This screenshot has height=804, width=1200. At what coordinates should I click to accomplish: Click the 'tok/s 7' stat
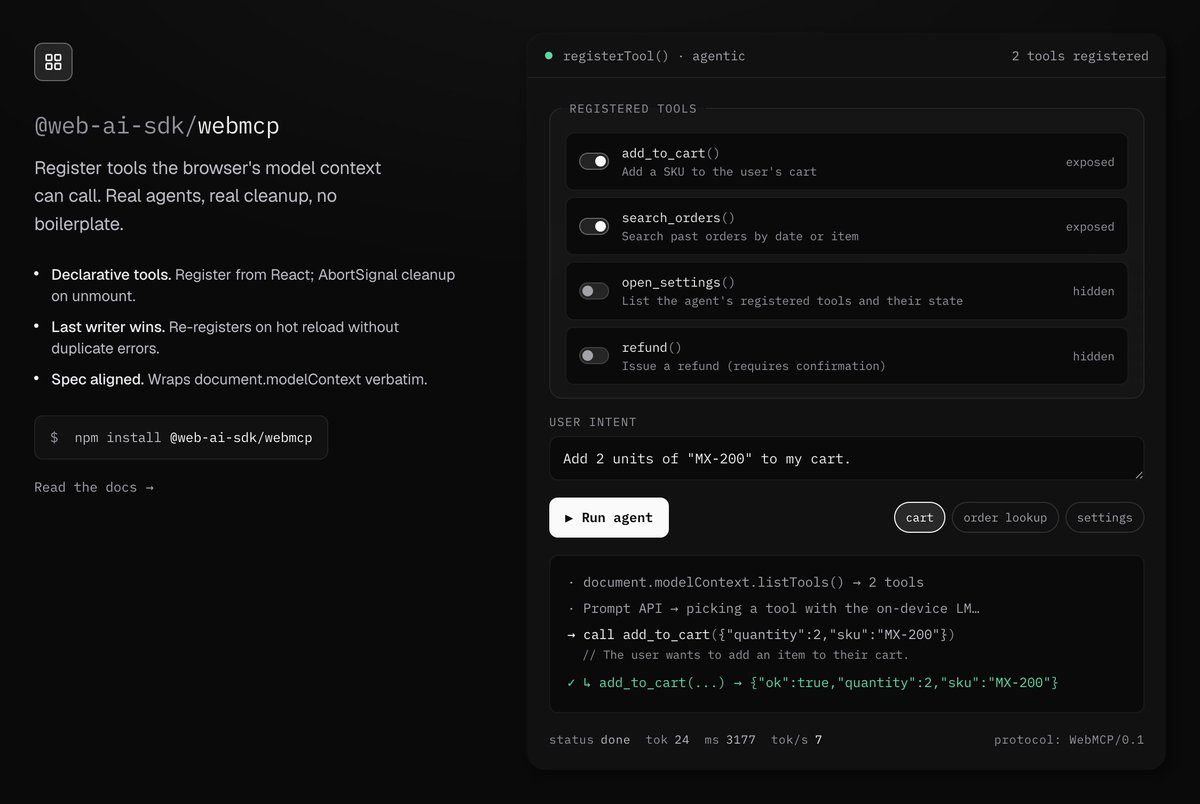tap(796, 740)
